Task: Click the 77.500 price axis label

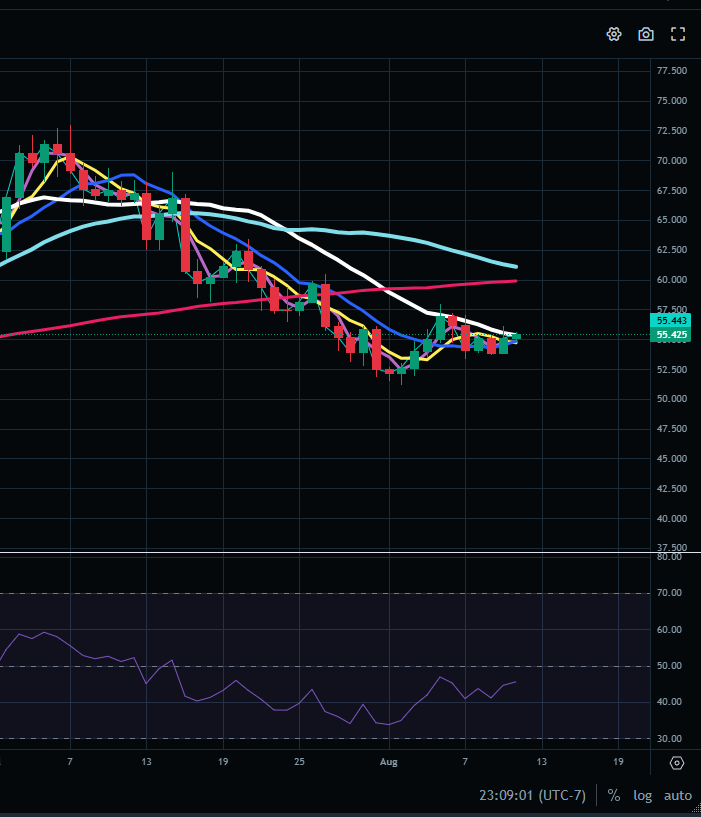Action: pos(672,71)
